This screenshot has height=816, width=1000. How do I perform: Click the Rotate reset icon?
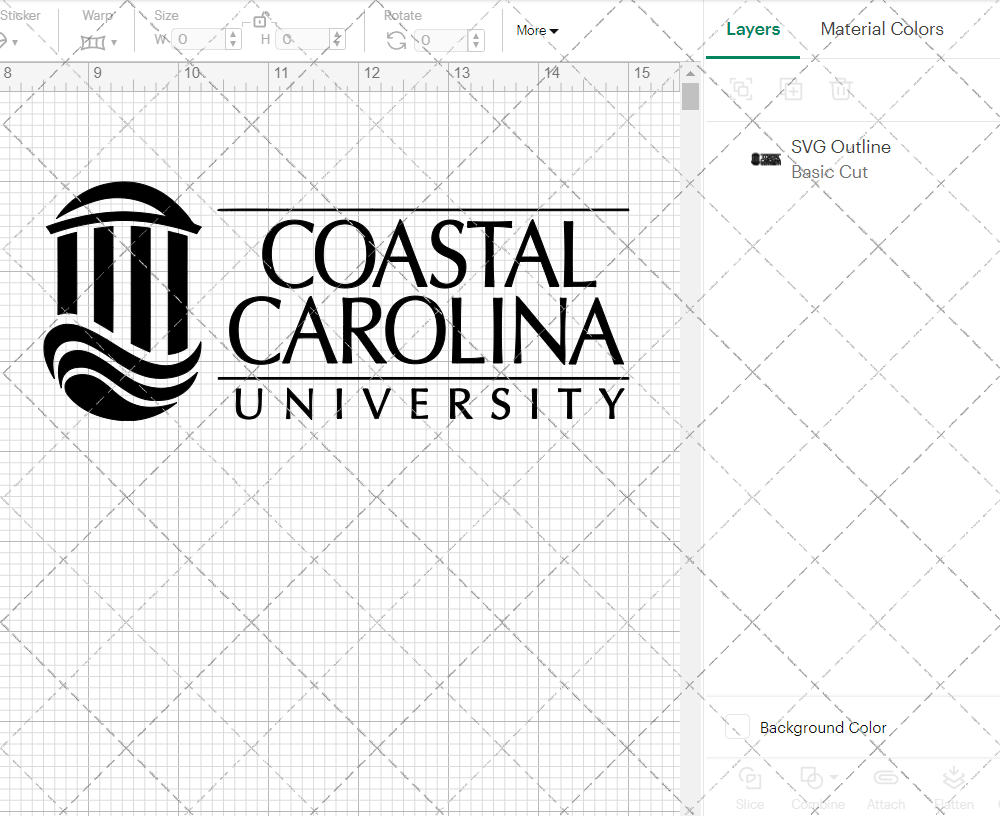point(396,40)
